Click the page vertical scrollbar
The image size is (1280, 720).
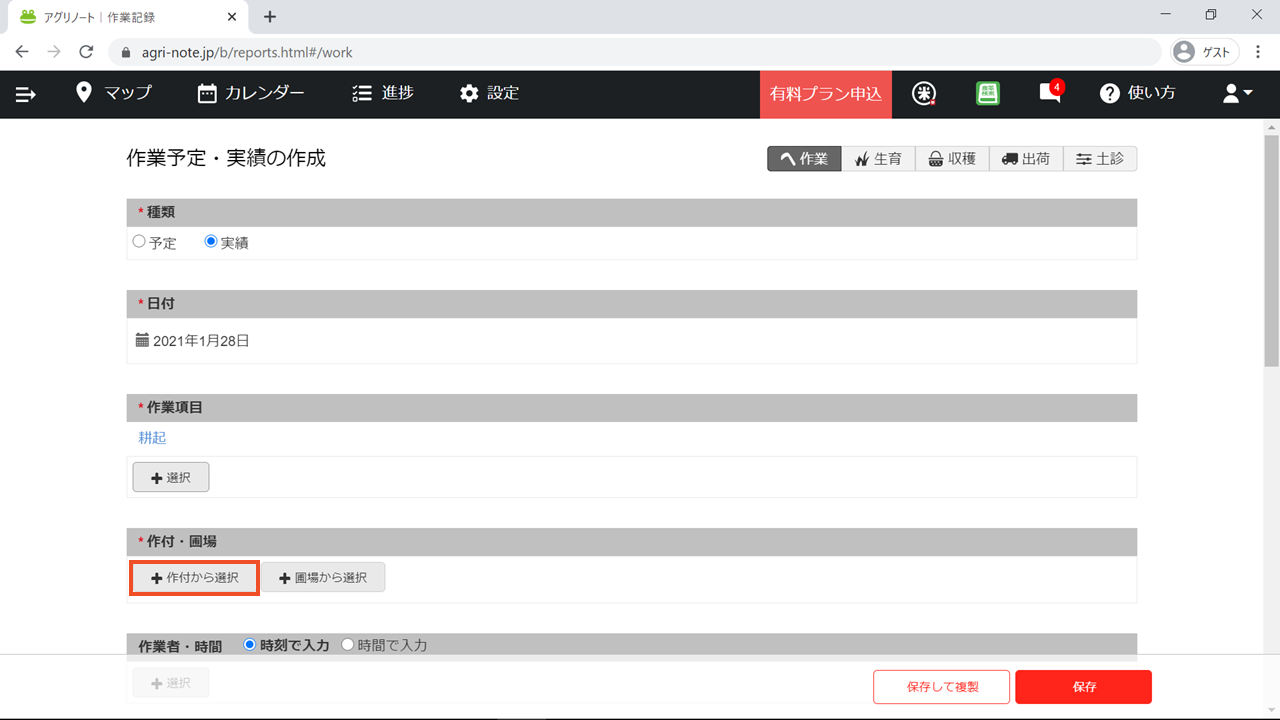coord(1271,250)
